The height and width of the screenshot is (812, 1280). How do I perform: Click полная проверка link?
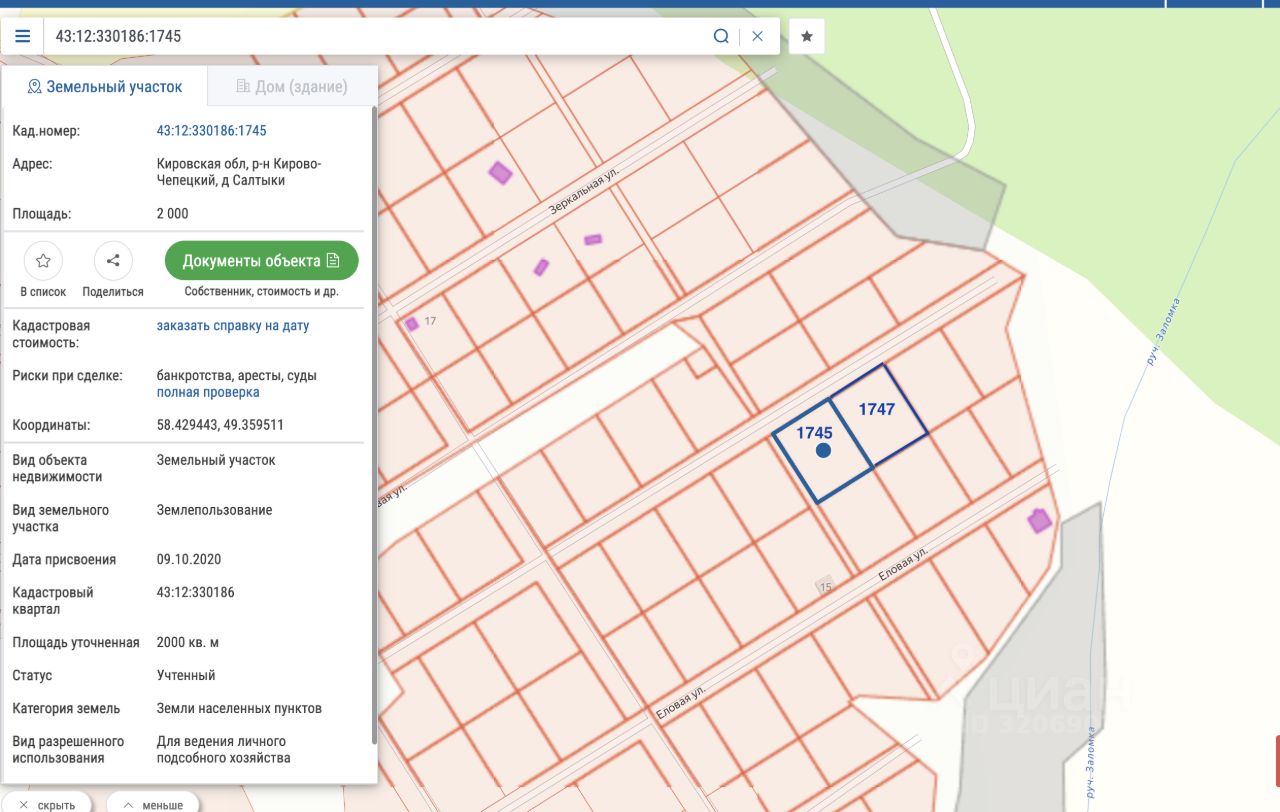tap(208, 393)
